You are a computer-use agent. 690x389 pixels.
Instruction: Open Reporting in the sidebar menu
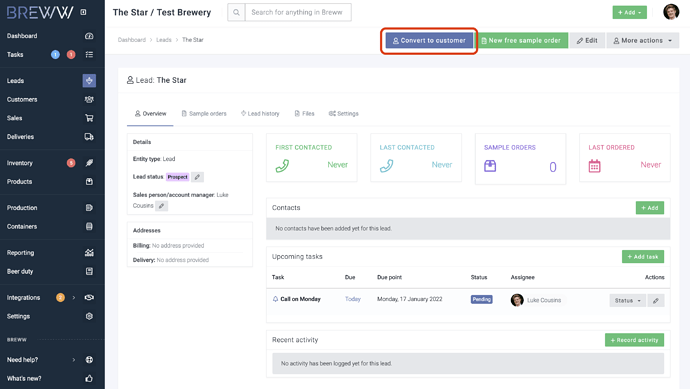(x=20, y=253)
